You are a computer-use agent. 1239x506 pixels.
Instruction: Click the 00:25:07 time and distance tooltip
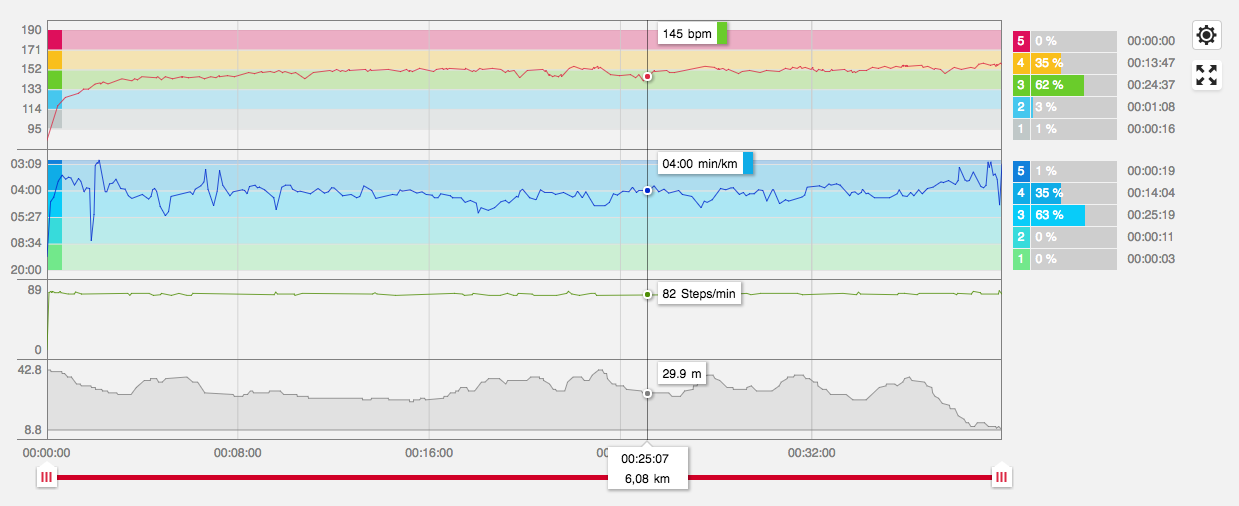[647, 468]
